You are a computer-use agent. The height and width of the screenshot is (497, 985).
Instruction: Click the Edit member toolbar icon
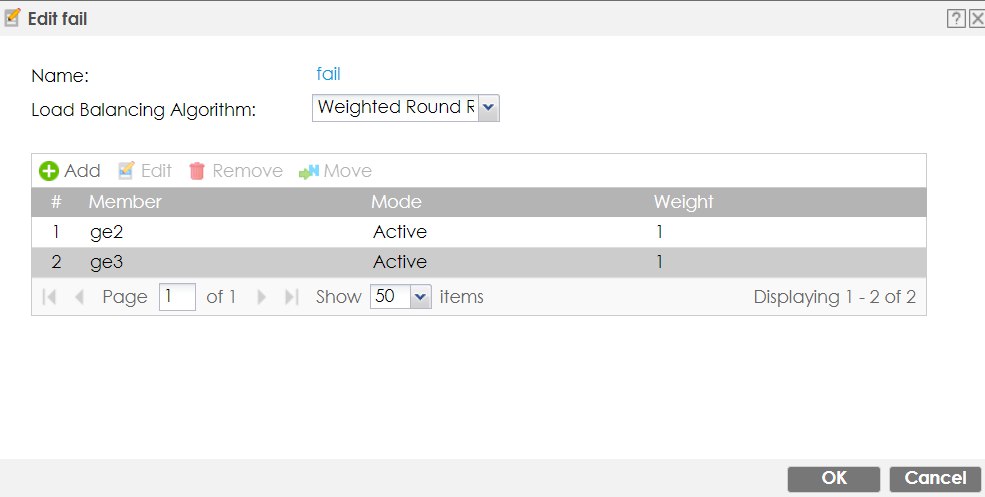pyautogui.click(x=127, y=171)
